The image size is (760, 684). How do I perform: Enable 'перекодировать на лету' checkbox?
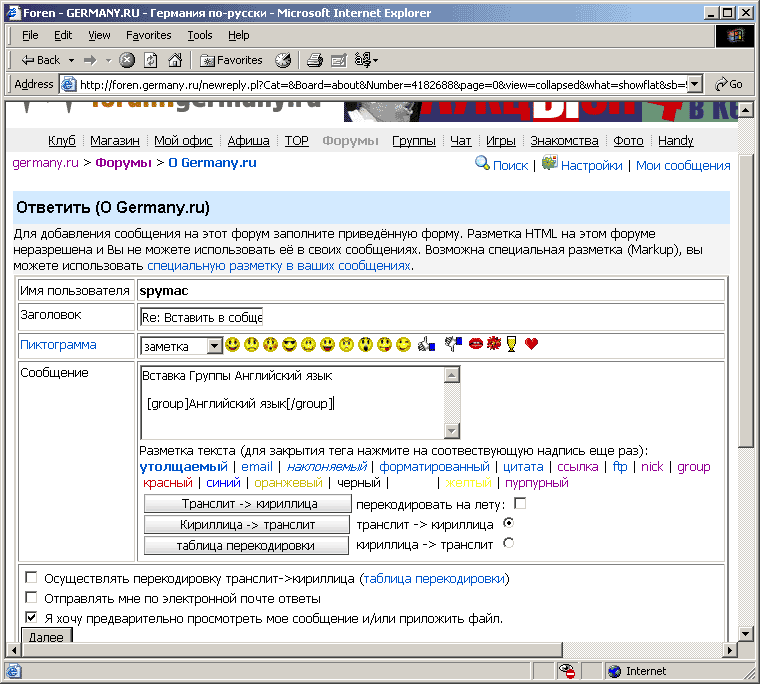[x=520, y=503]
